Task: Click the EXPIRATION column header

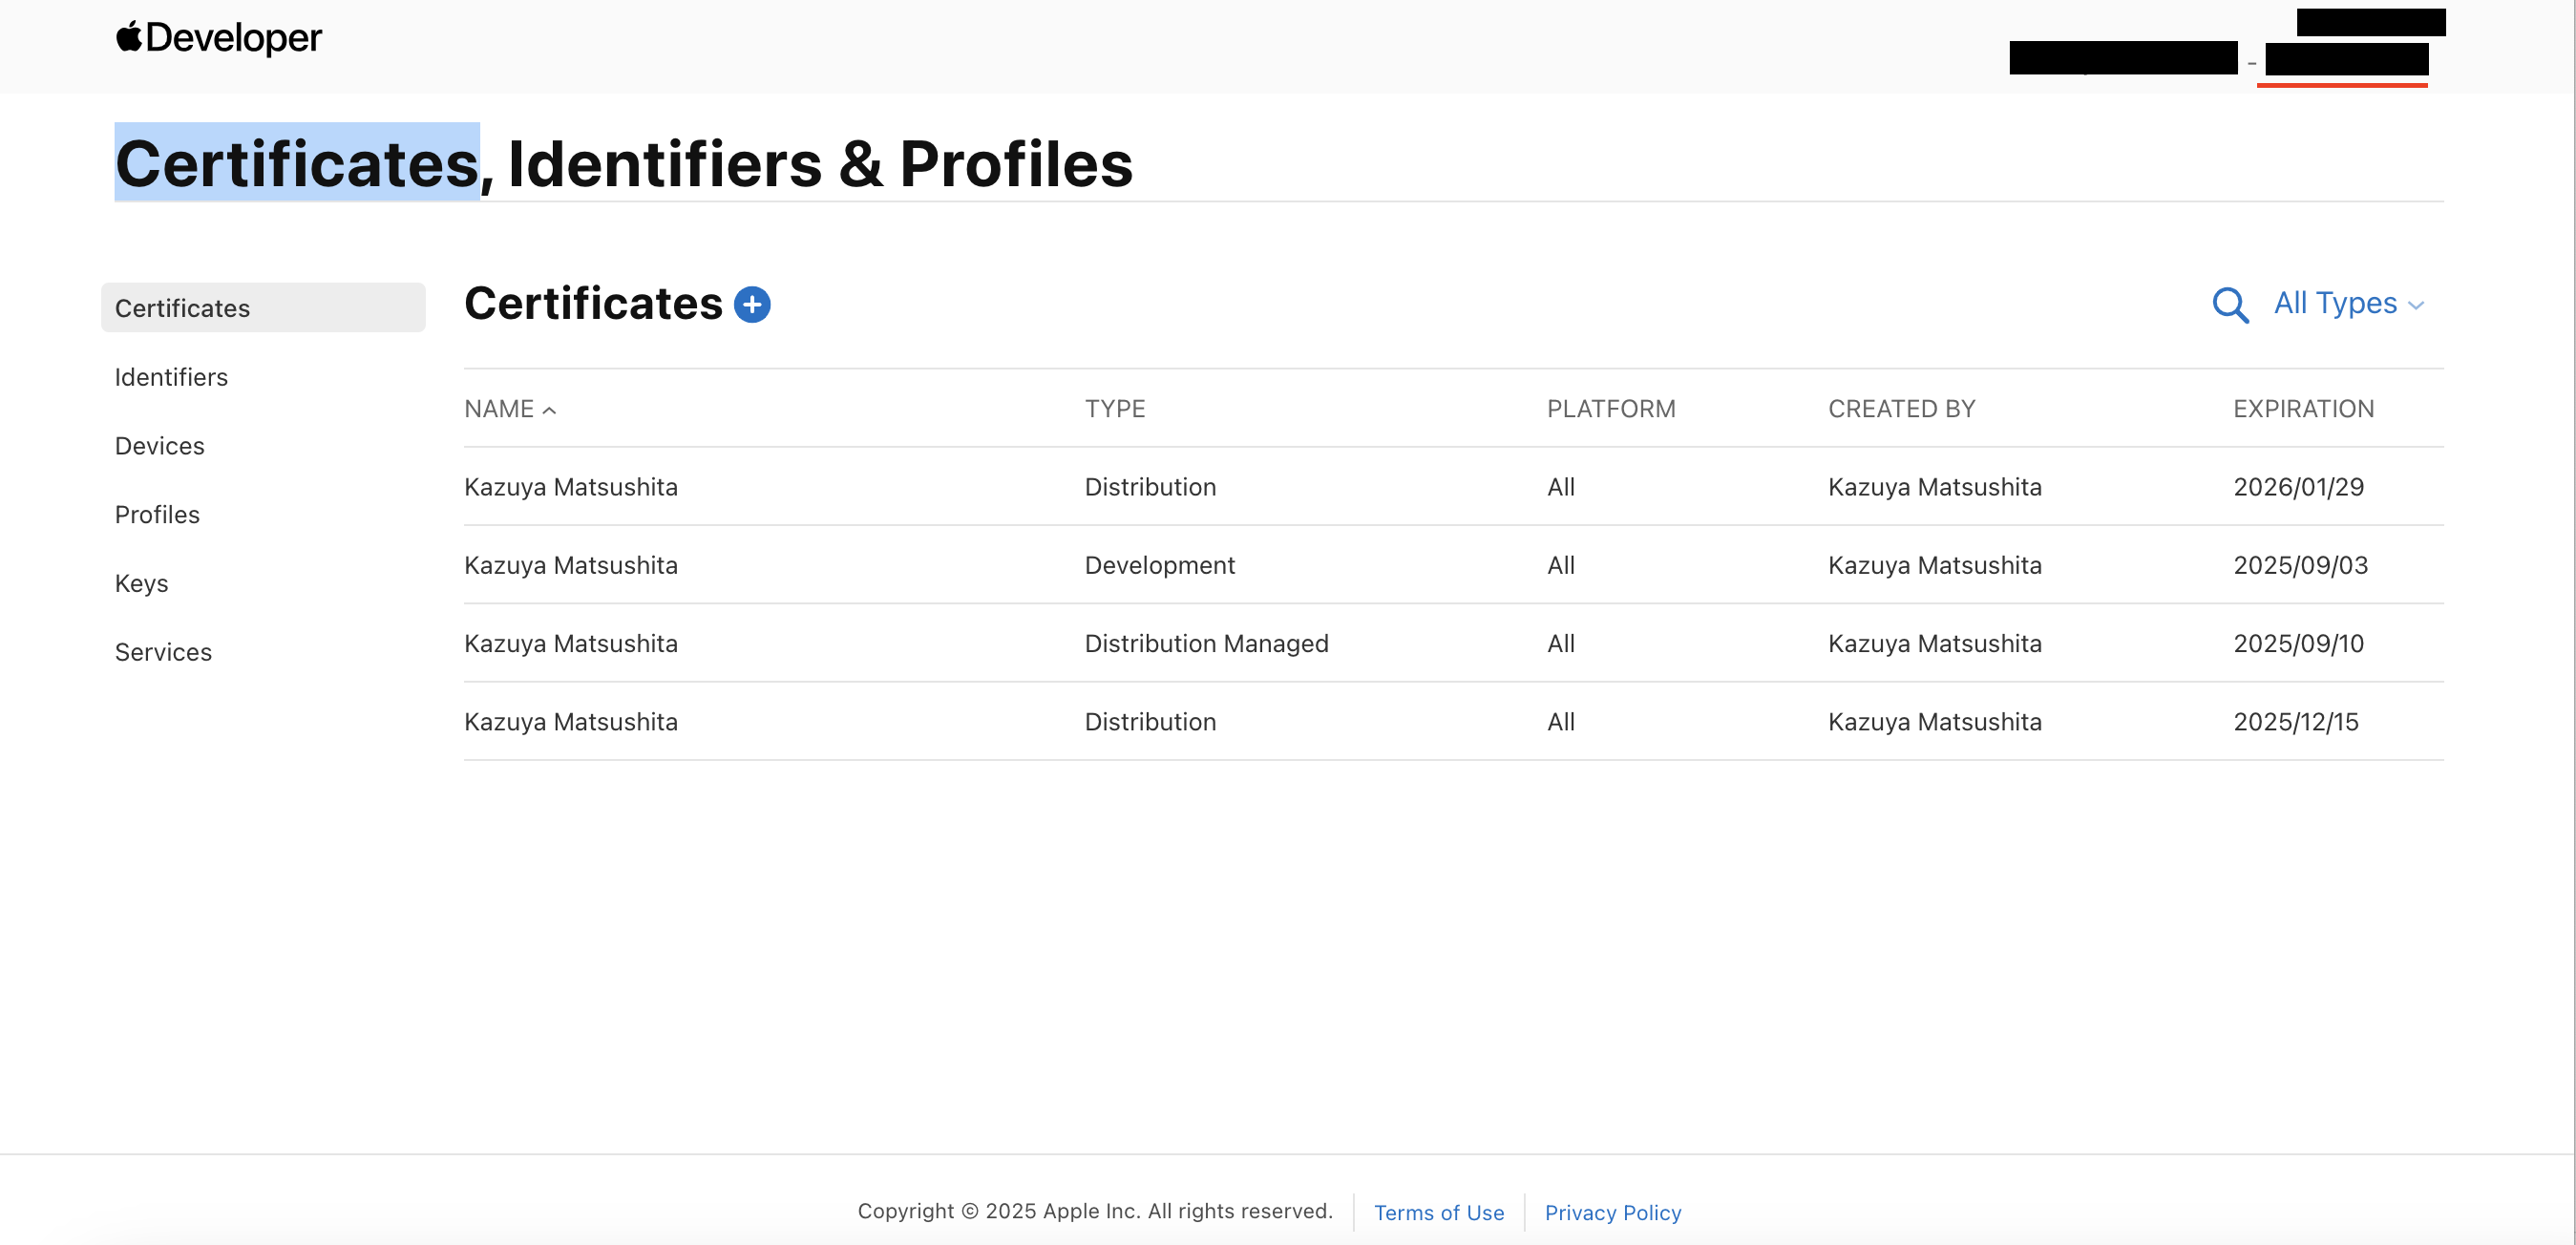Action: coord(2303,409)
